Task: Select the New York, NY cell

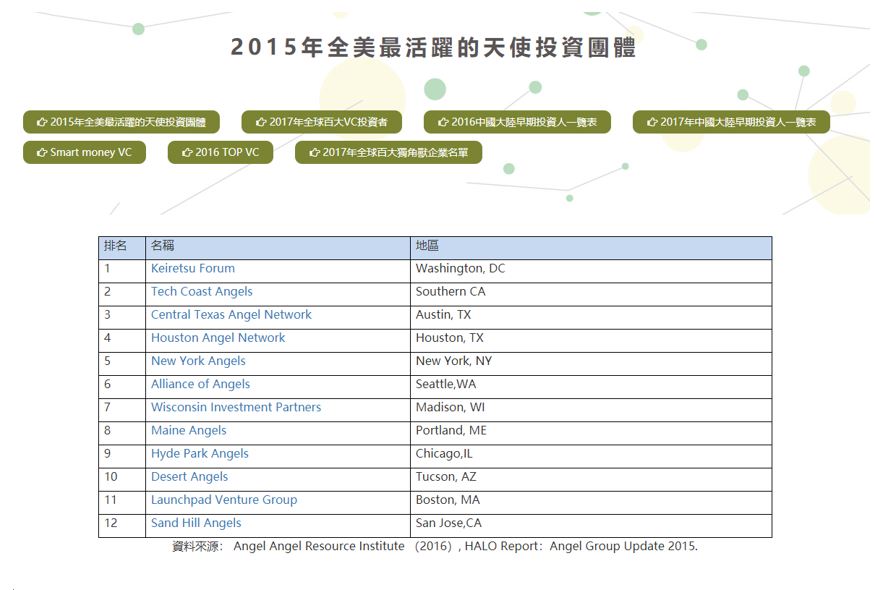Action: click(591, 363)
